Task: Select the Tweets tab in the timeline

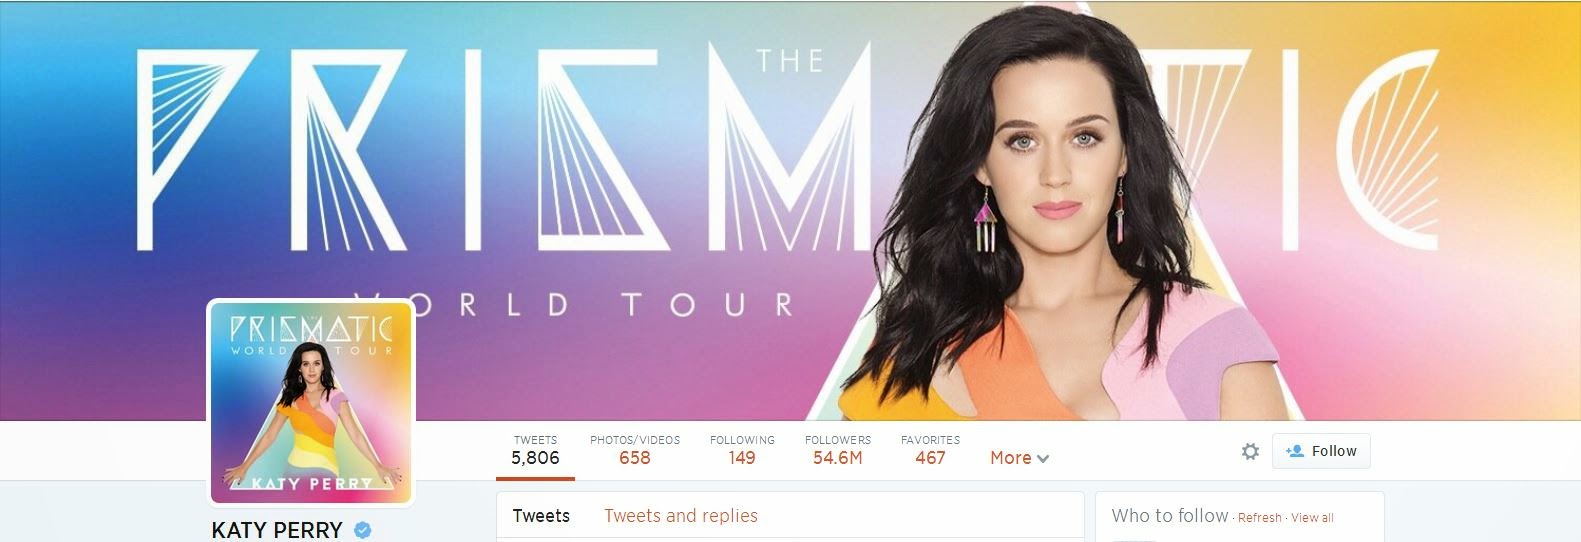Action: click(541, 516)
